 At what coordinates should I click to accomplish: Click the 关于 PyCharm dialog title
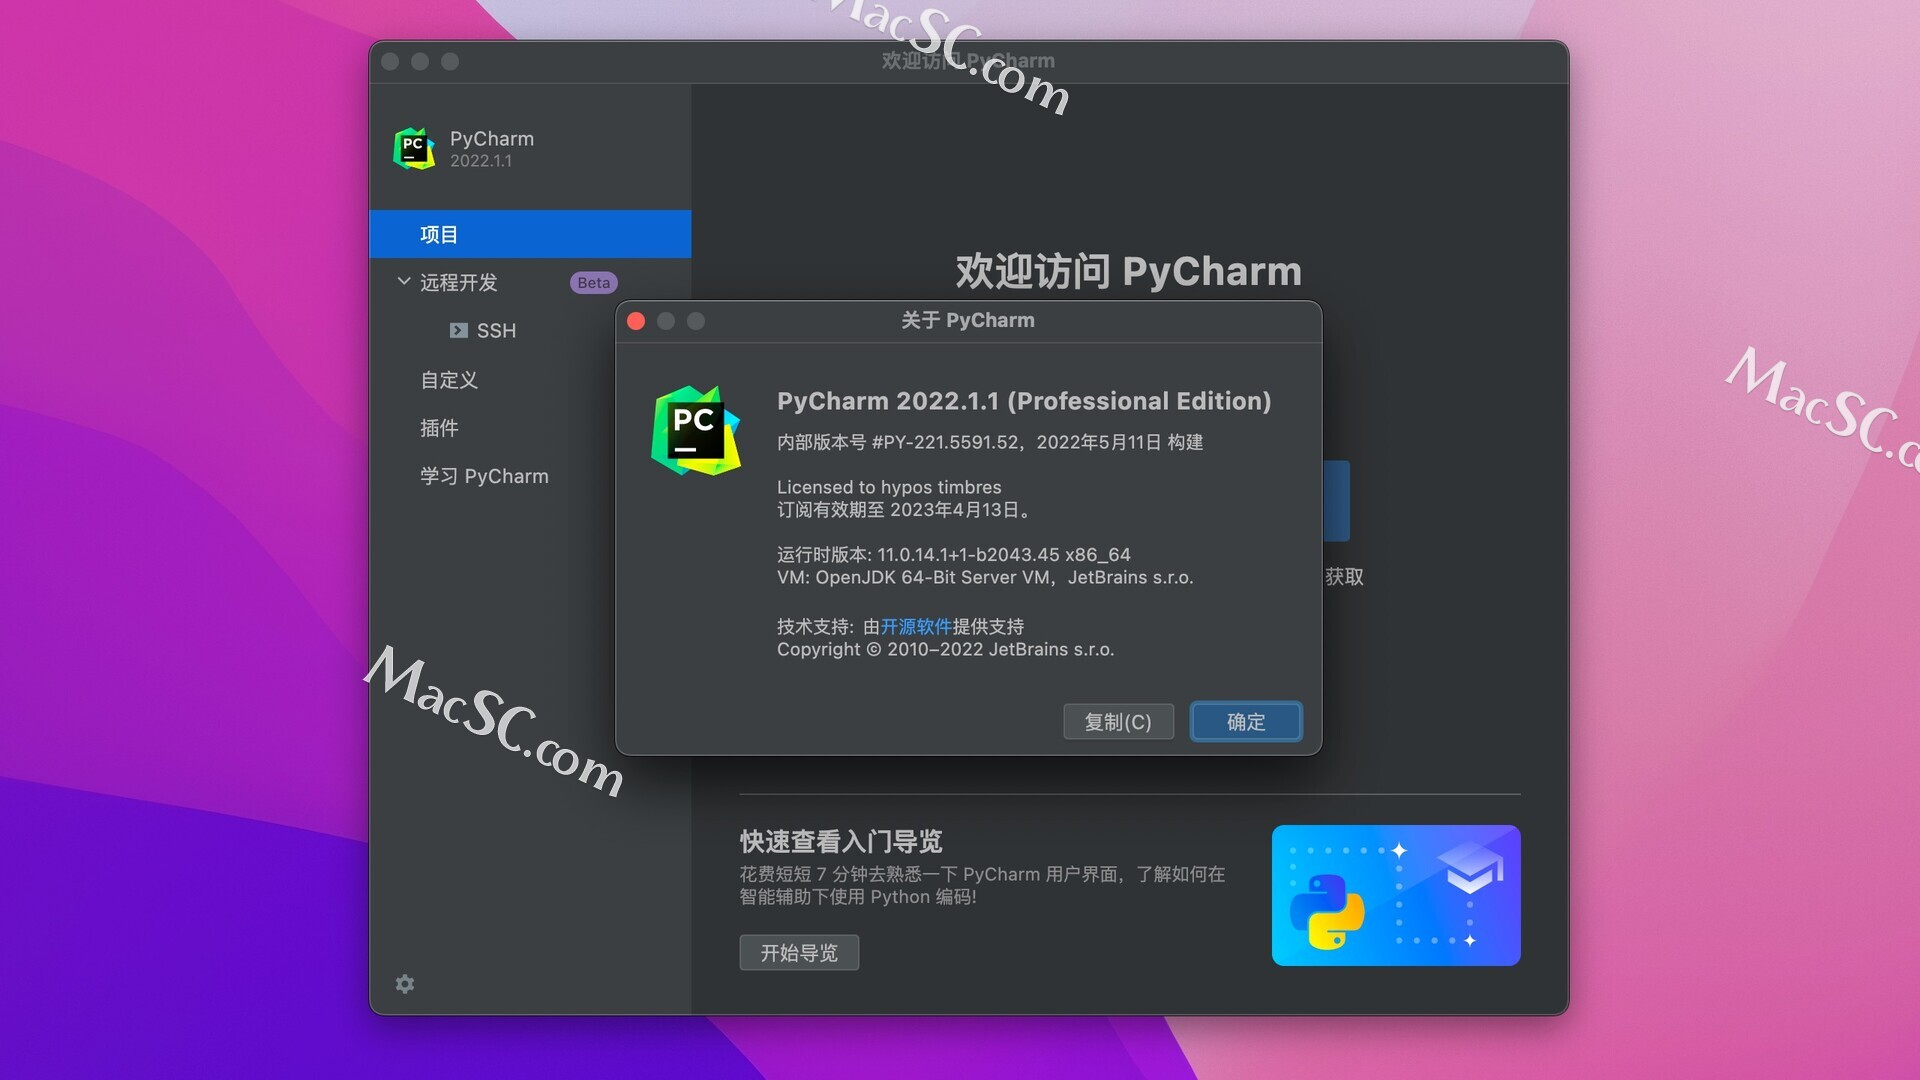[x=968, y=320]
